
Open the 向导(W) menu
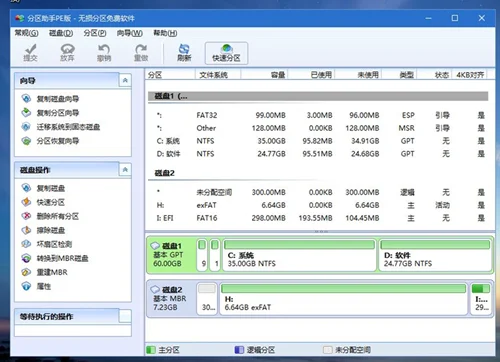[x=130, y=33]
